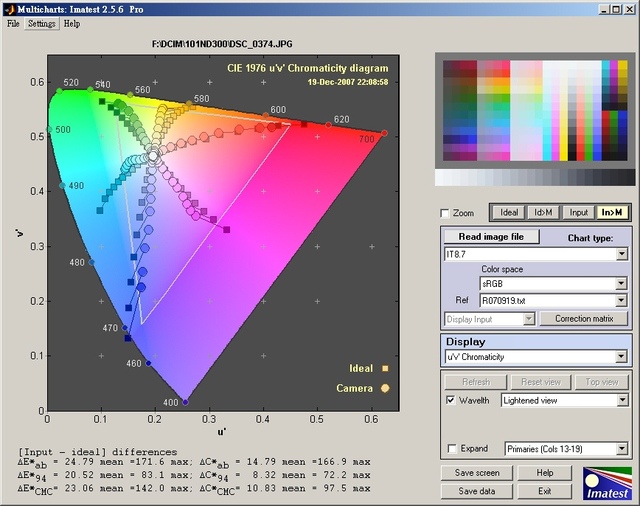
Task: Open the File menu
Action: click(x=13, y=24)
